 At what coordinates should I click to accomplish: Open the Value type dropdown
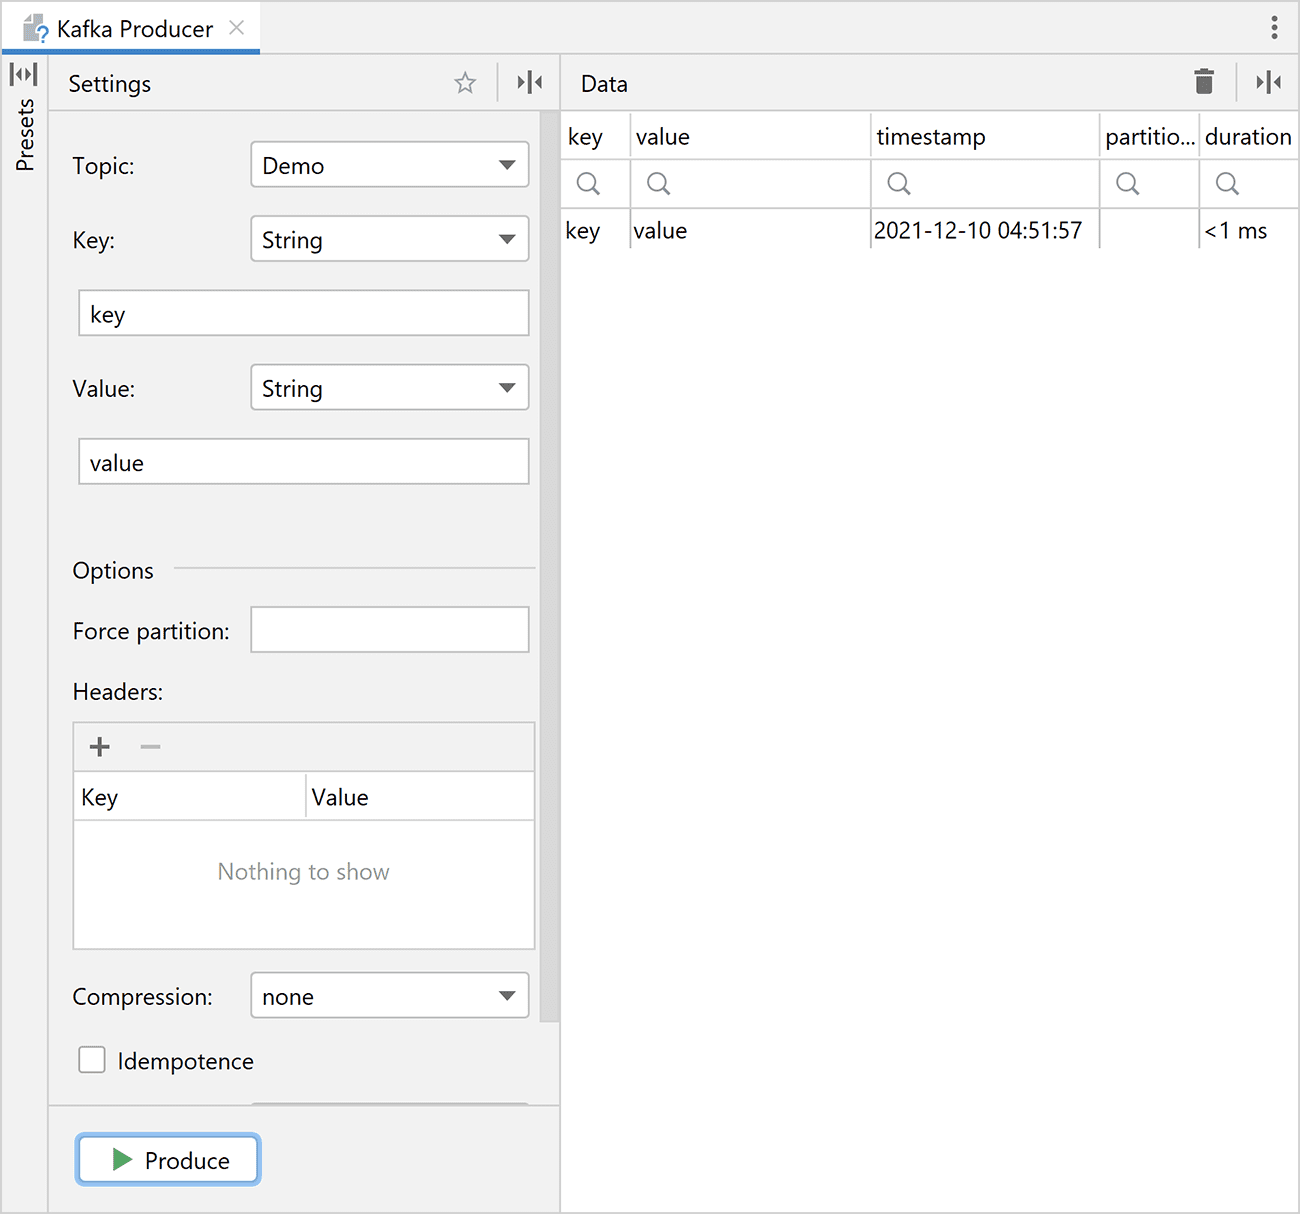390,388
